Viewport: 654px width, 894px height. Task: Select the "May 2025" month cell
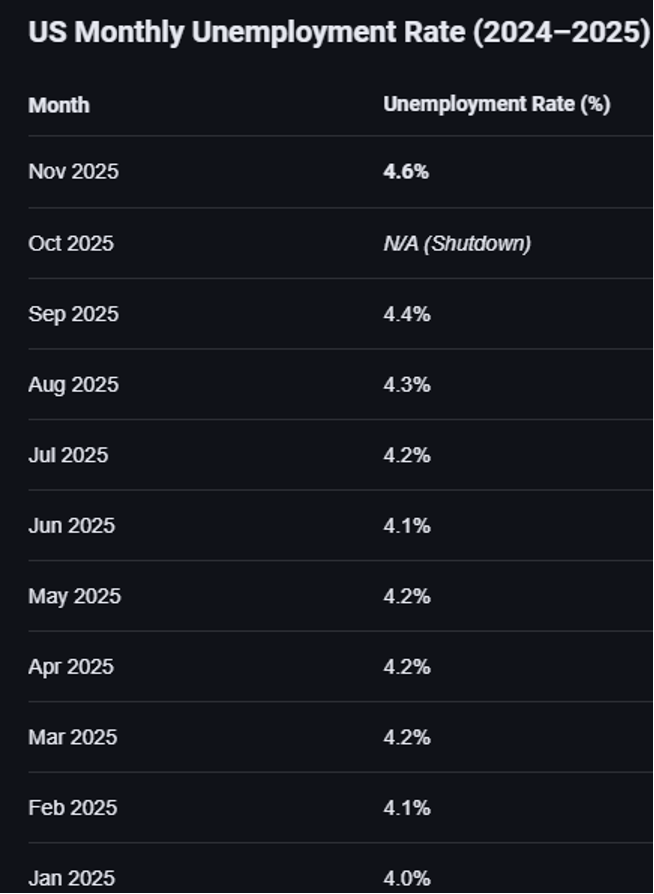(74, 597)
